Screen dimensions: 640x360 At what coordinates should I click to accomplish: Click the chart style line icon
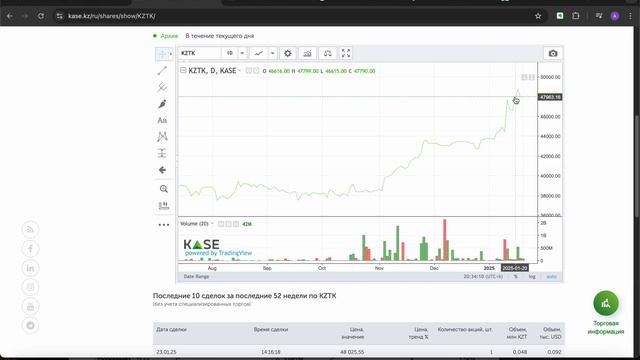coord(258,53)
